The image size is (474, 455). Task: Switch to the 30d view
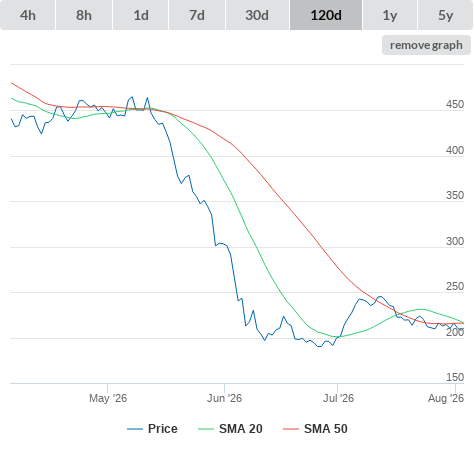point(257,15)
